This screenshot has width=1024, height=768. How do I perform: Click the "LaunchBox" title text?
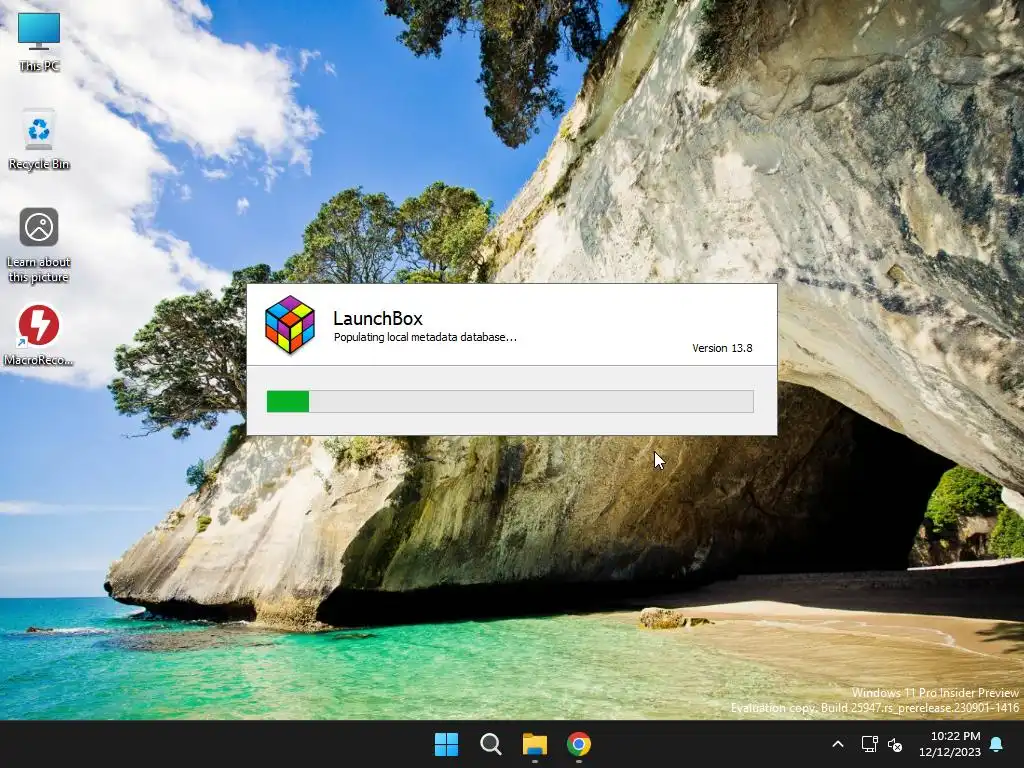click(x=377, y=318)
